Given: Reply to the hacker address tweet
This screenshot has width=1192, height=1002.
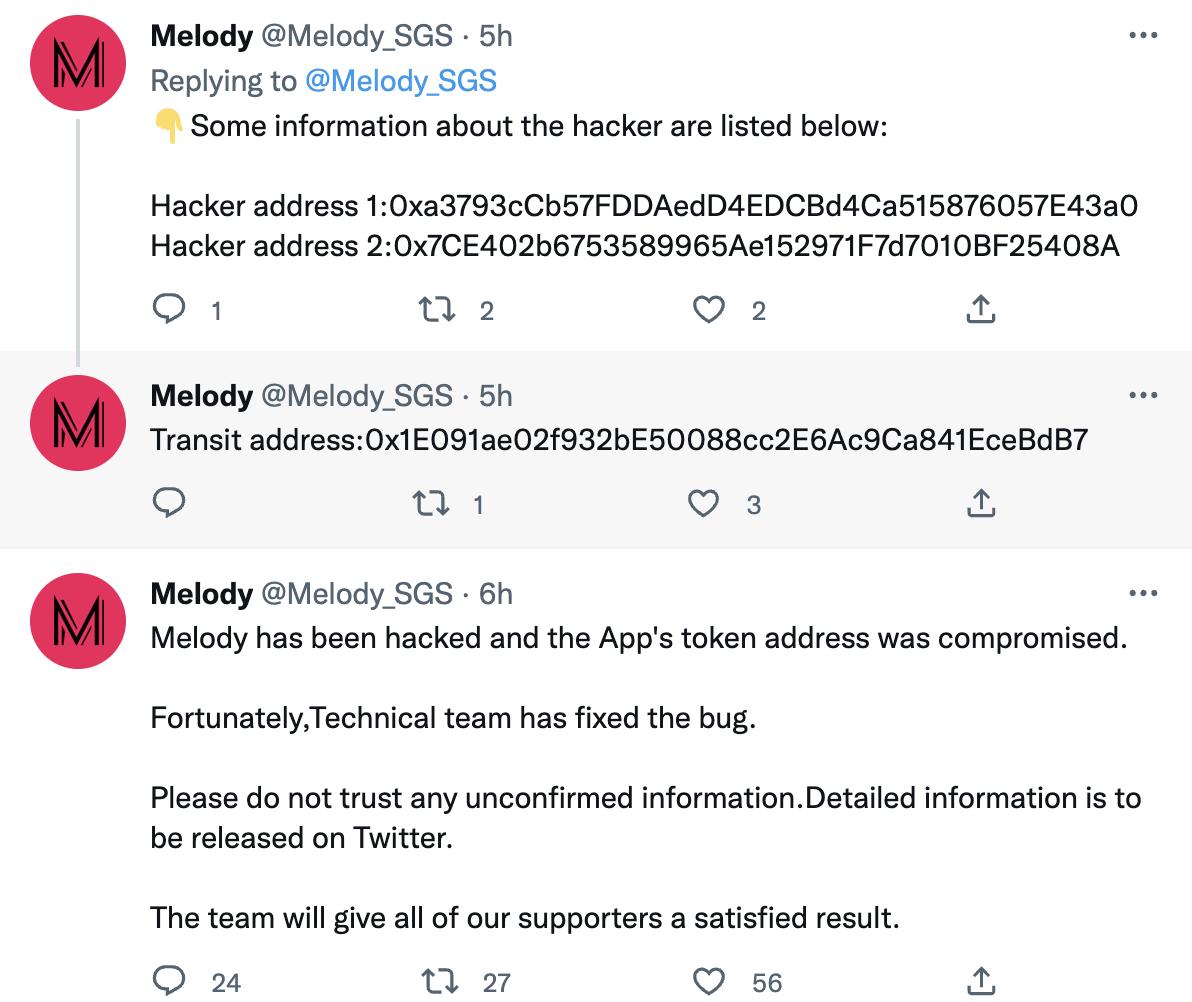Looking at the screenshot, I should tap(170, 310).
